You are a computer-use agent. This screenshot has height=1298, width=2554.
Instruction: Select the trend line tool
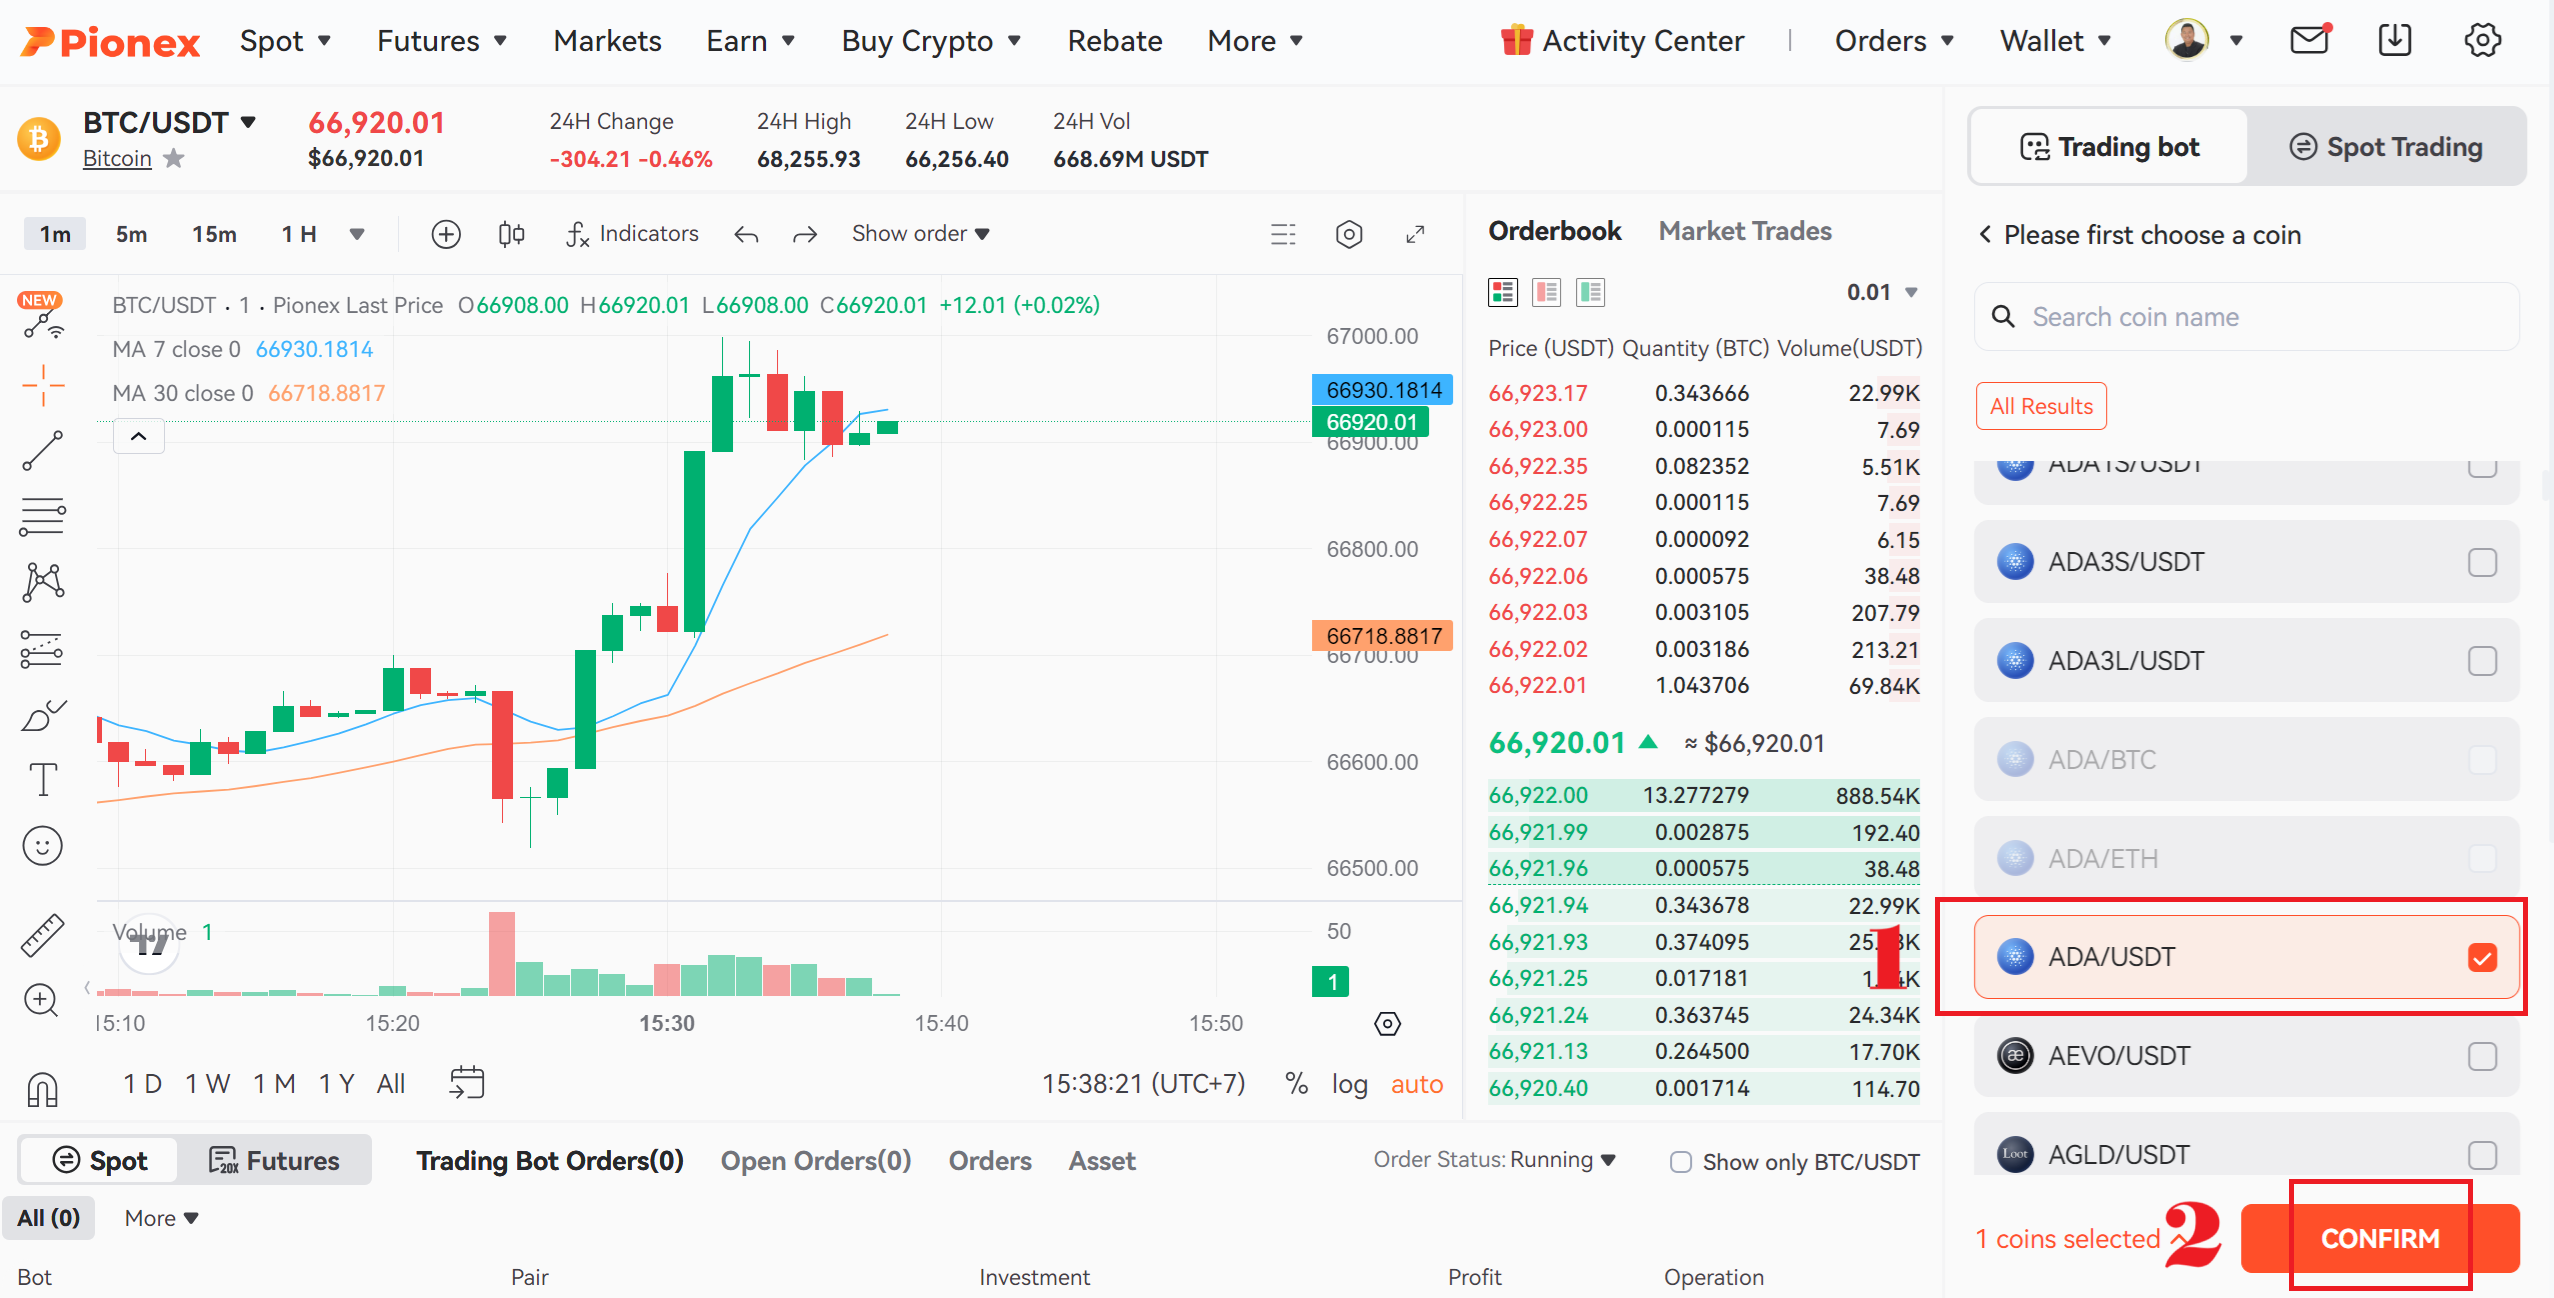point(43,451)
